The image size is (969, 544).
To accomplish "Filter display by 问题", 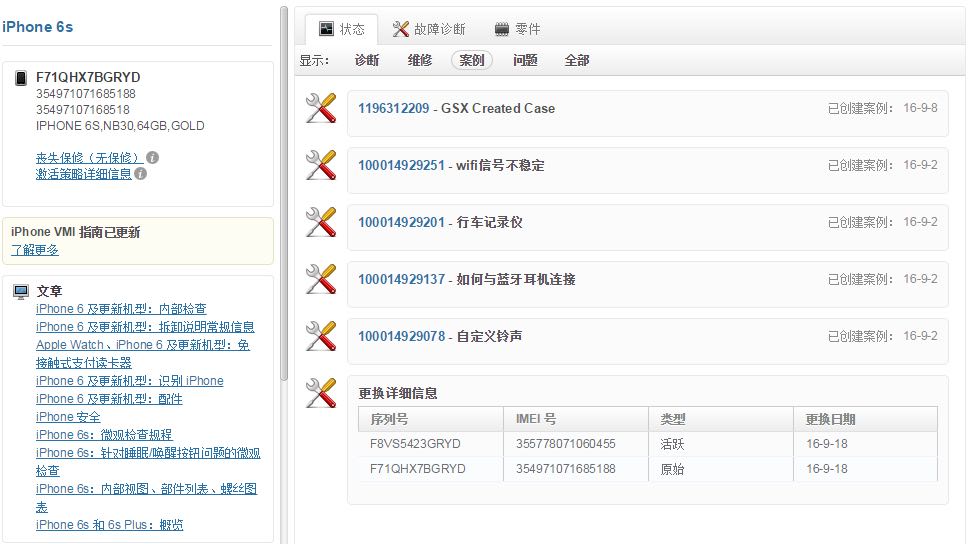I will coord(525,60).
